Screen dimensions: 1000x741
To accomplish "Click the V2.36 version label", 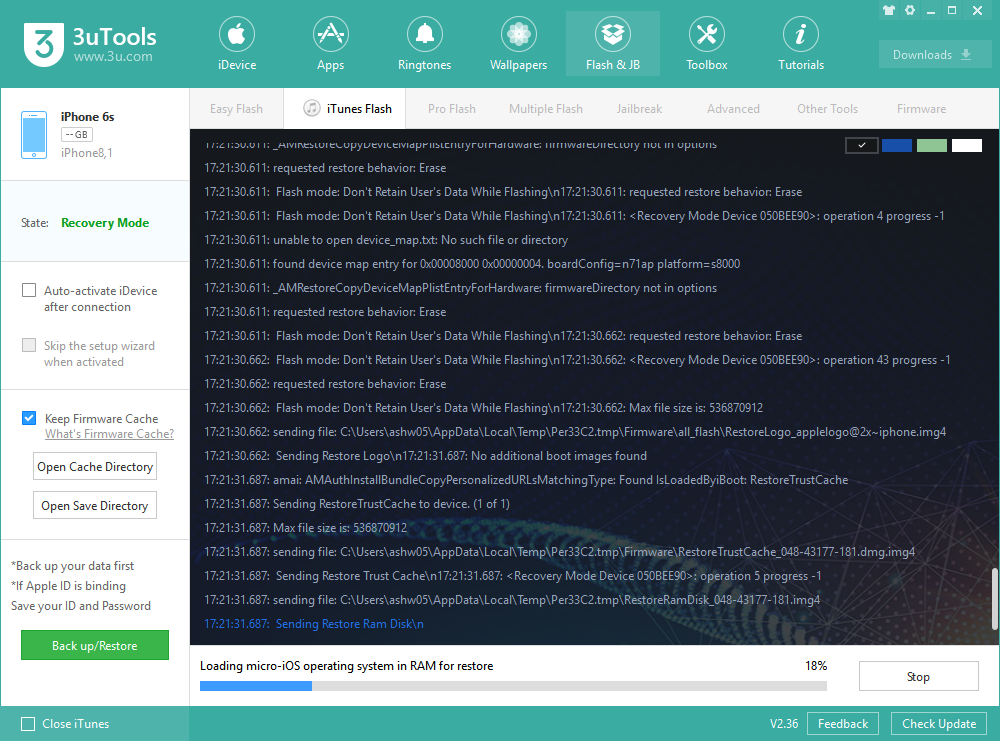I will (x=784, y=724).
